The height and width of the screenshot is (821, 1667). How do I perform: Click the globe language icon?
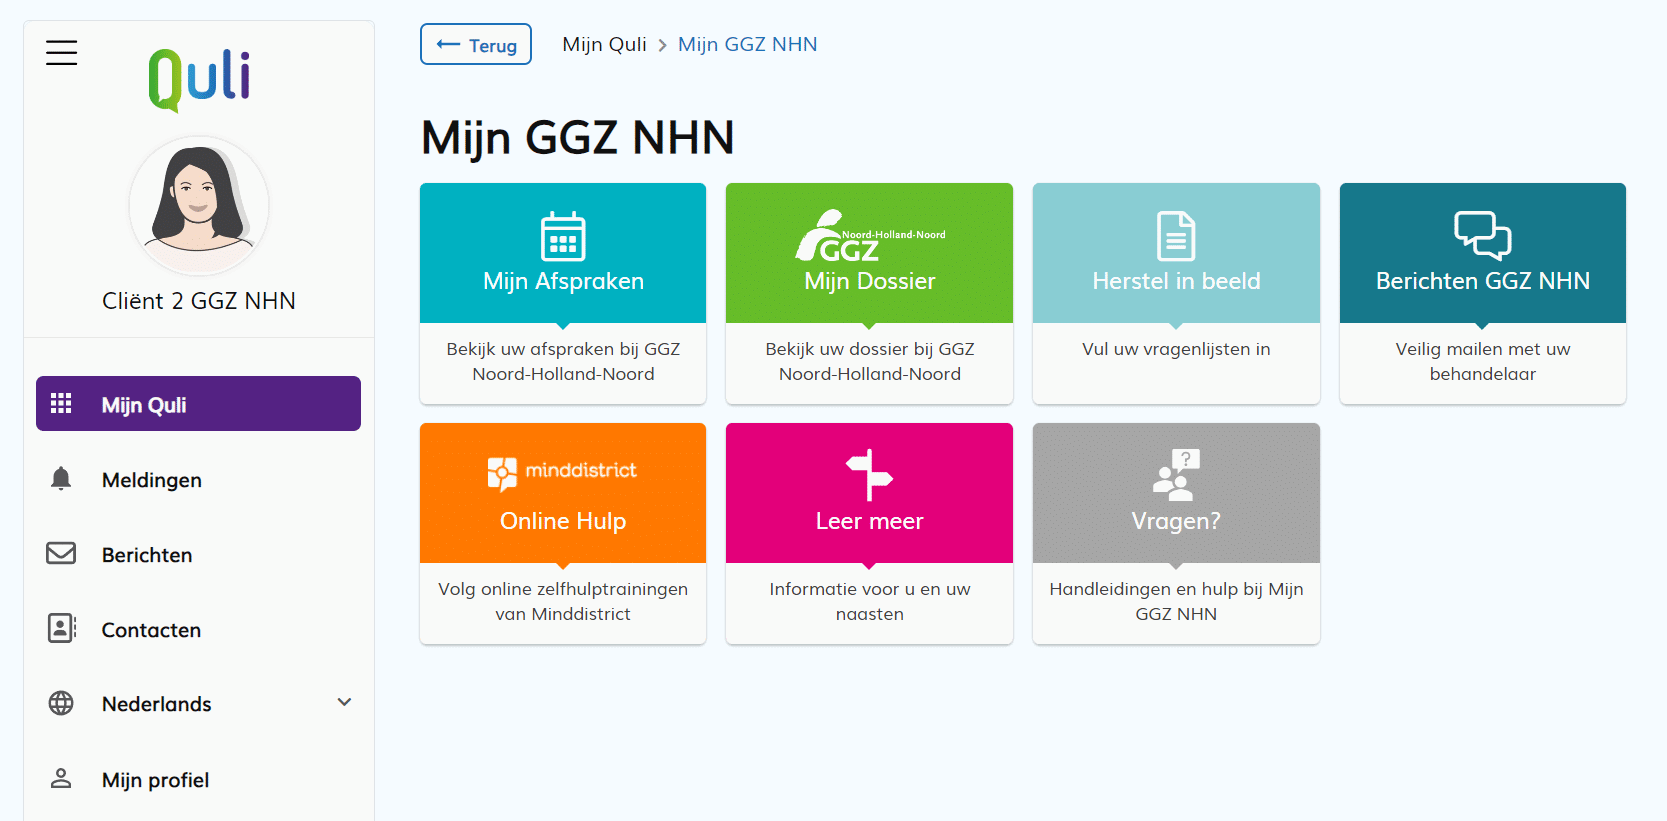(x=61, y=703)
